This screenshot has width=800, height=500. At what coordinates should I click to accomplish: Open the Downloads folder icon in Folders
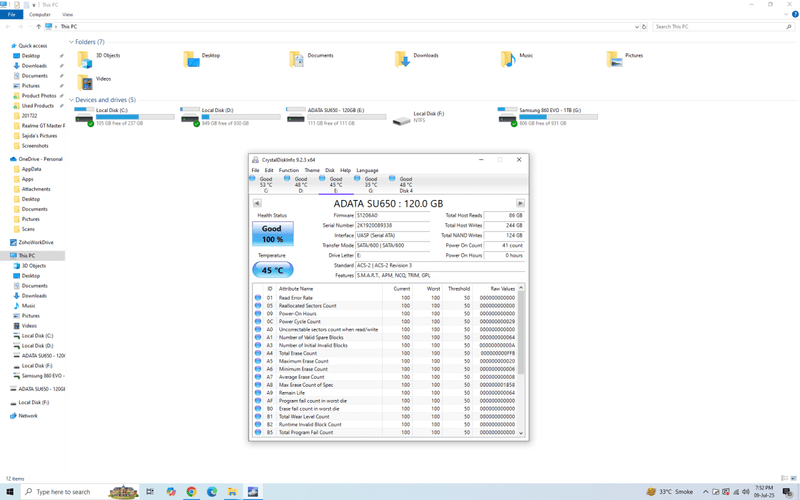coord(402,59)
